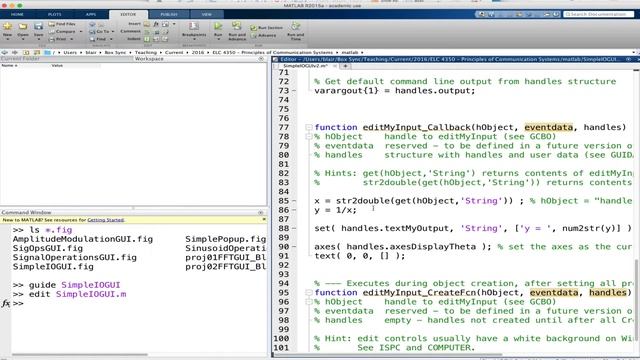640x360 pixels.
Task: Click the Run and Advance icon
Action: click(237, 26)
